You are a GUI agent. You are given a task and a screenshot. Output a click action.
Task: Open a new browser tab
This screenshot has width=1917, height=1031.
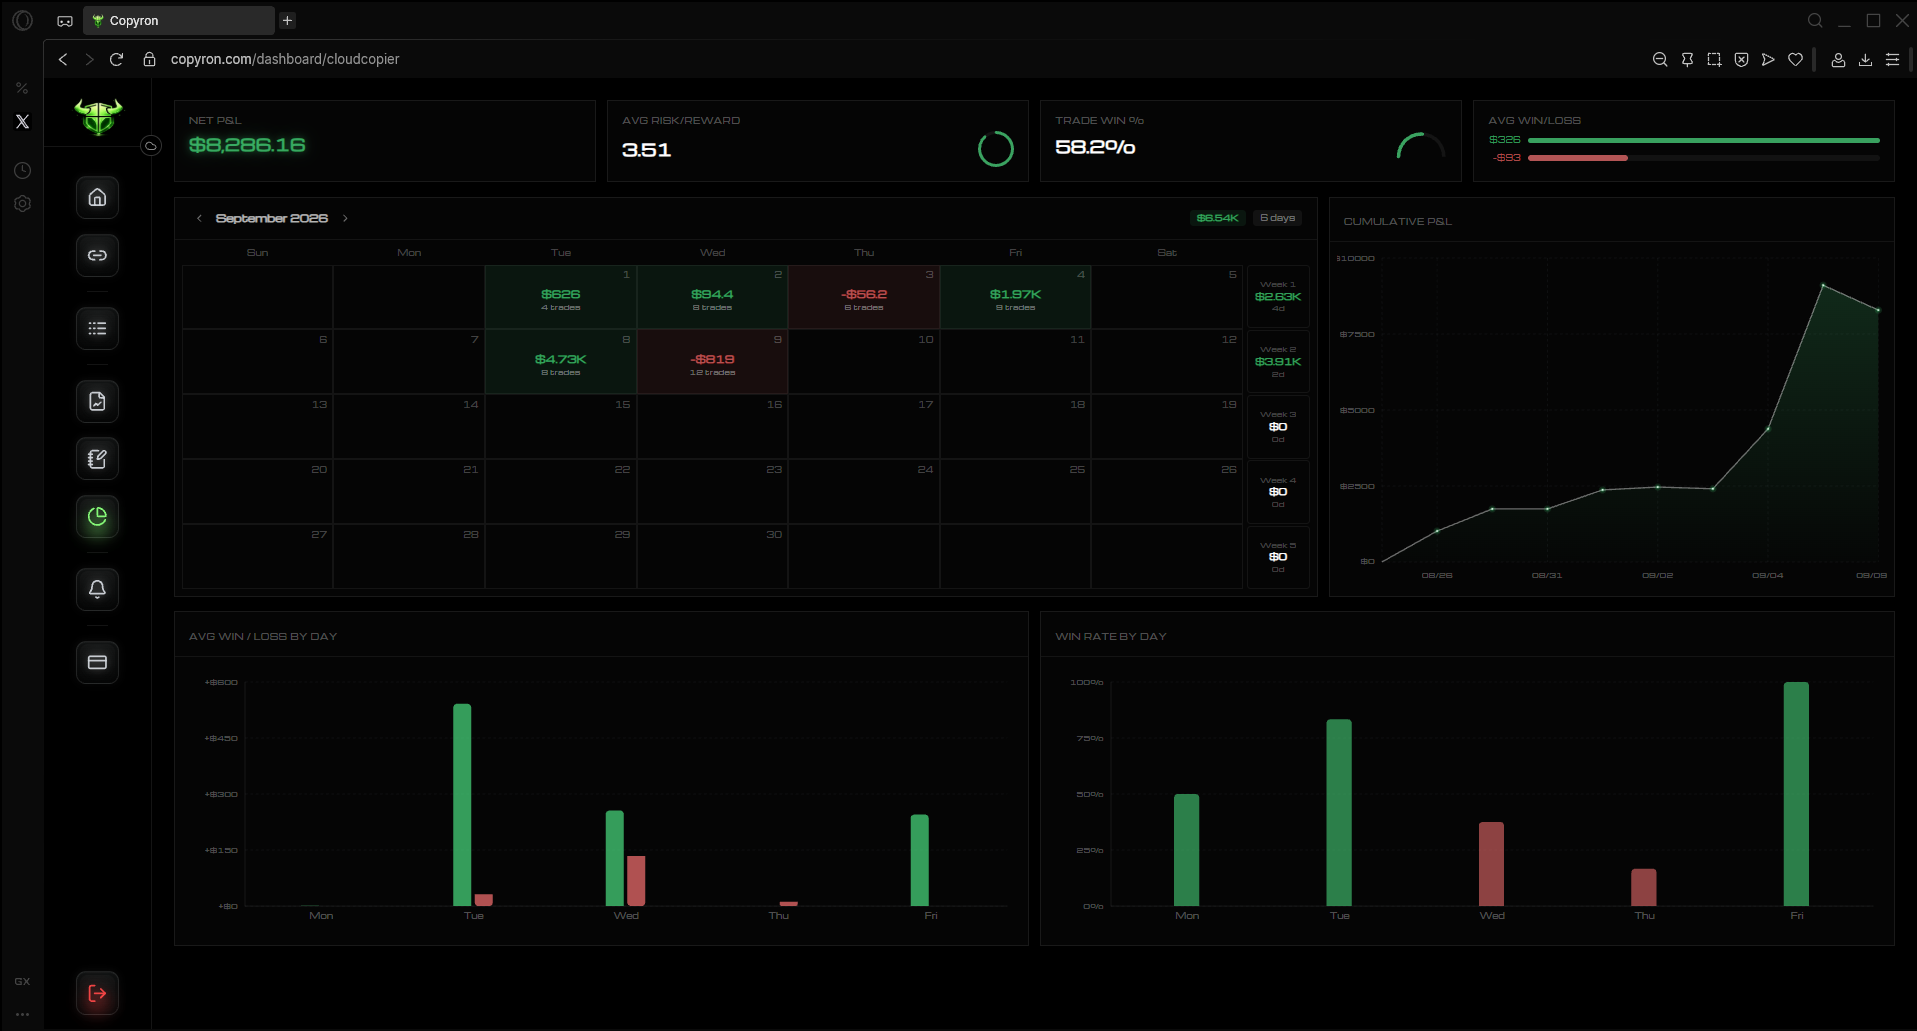tap(287, 20)
